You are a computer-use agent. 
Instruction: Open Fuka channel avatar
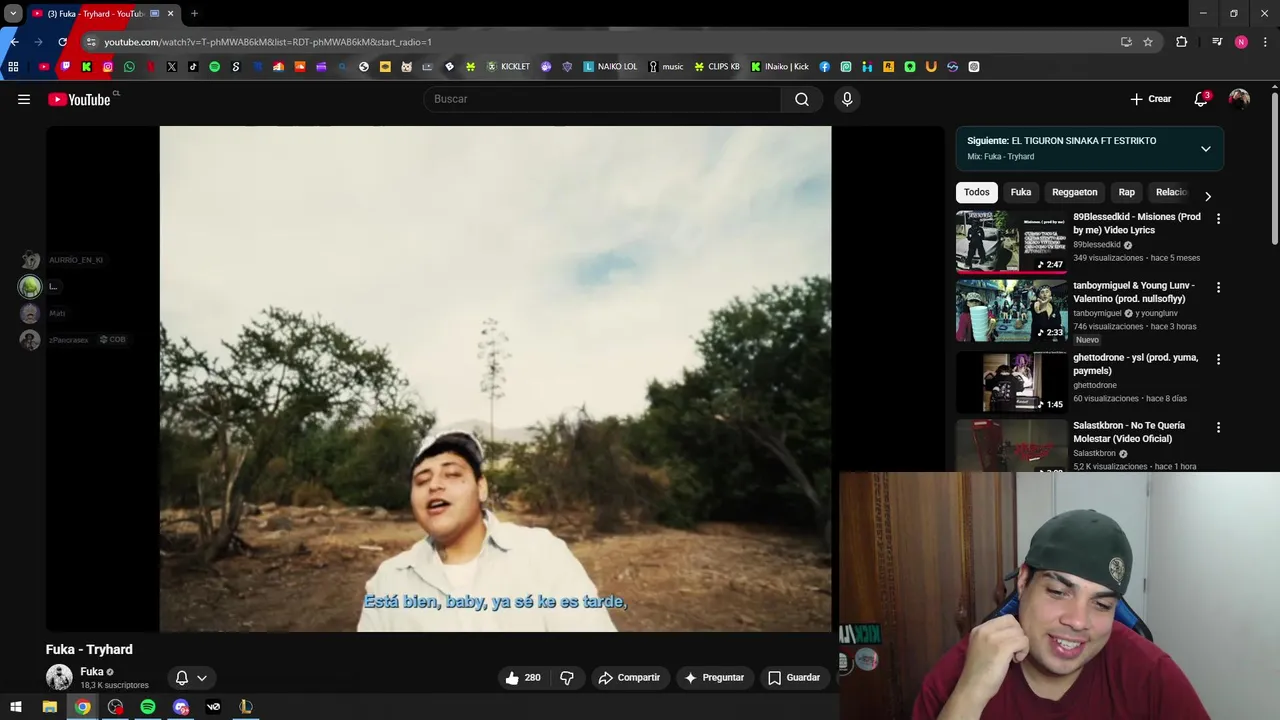click(x=59, y=677)
